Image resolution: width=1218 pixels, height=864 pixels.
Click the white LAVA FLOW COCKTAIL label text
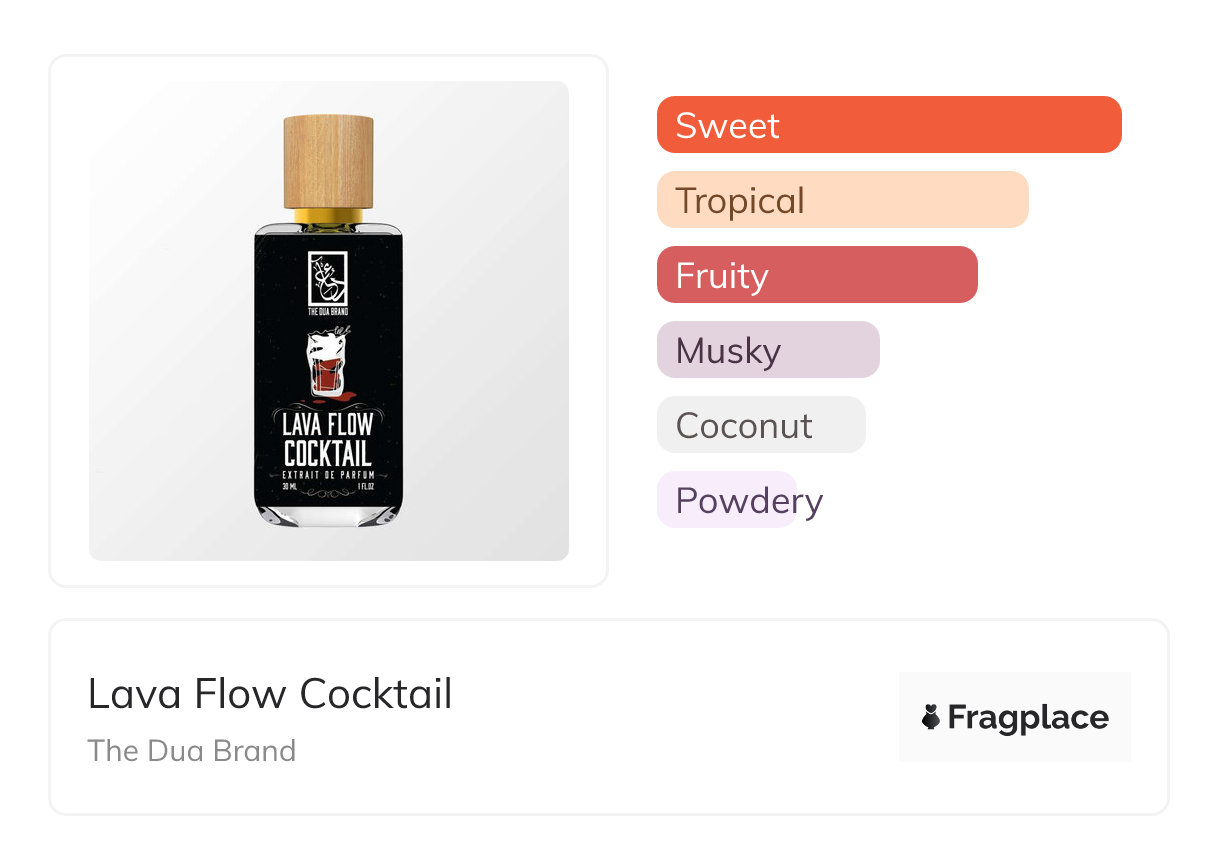(x=328, y=438)
